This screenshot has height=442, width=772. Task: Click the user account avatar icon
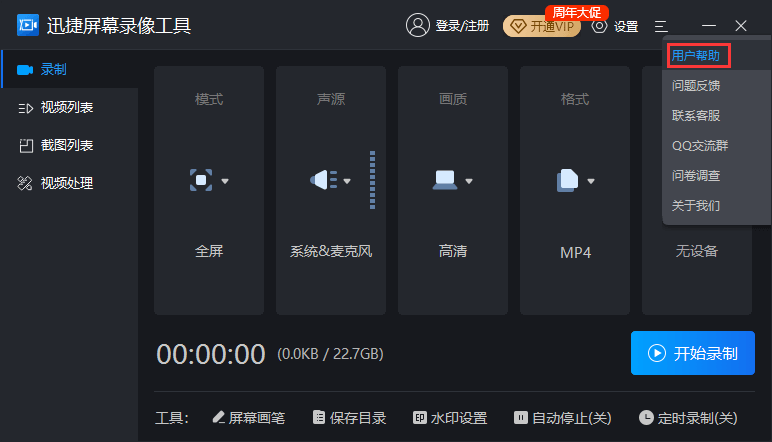(x=418, y=26)
